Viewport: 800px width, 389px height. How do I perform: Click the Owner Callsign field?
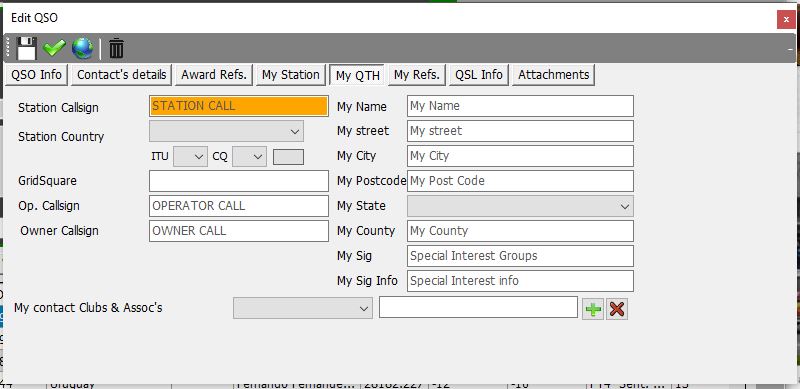(x=239, y=231)
